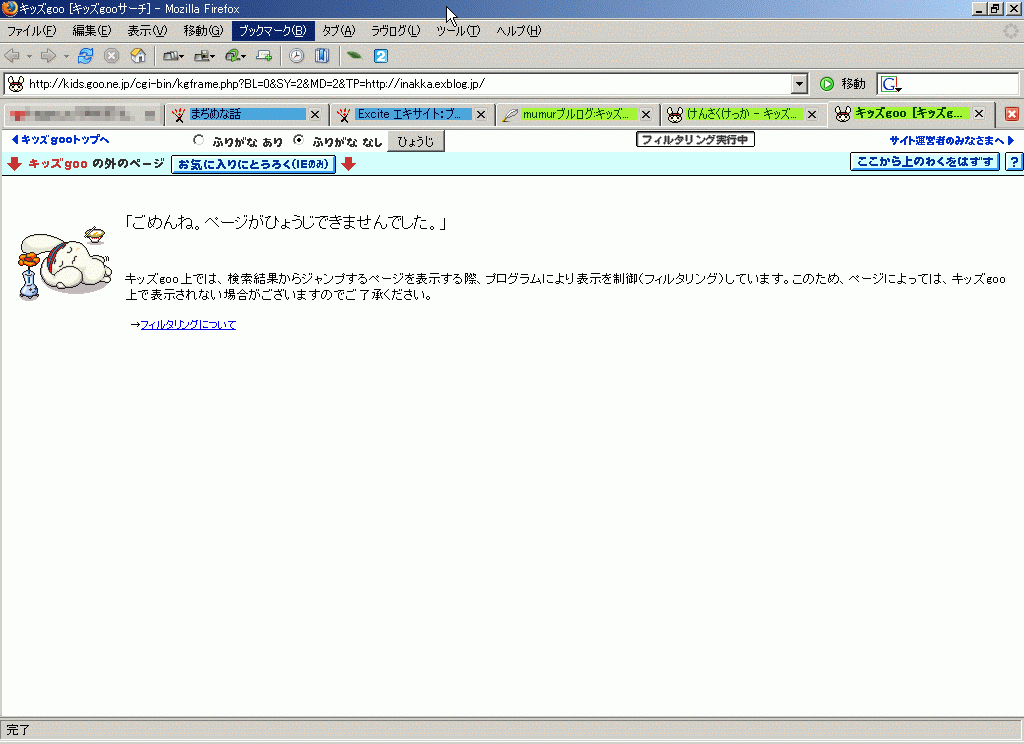1024x744 pixels.
Task: Switch to the blurred first tab
Action: click(x=82, y=115)
